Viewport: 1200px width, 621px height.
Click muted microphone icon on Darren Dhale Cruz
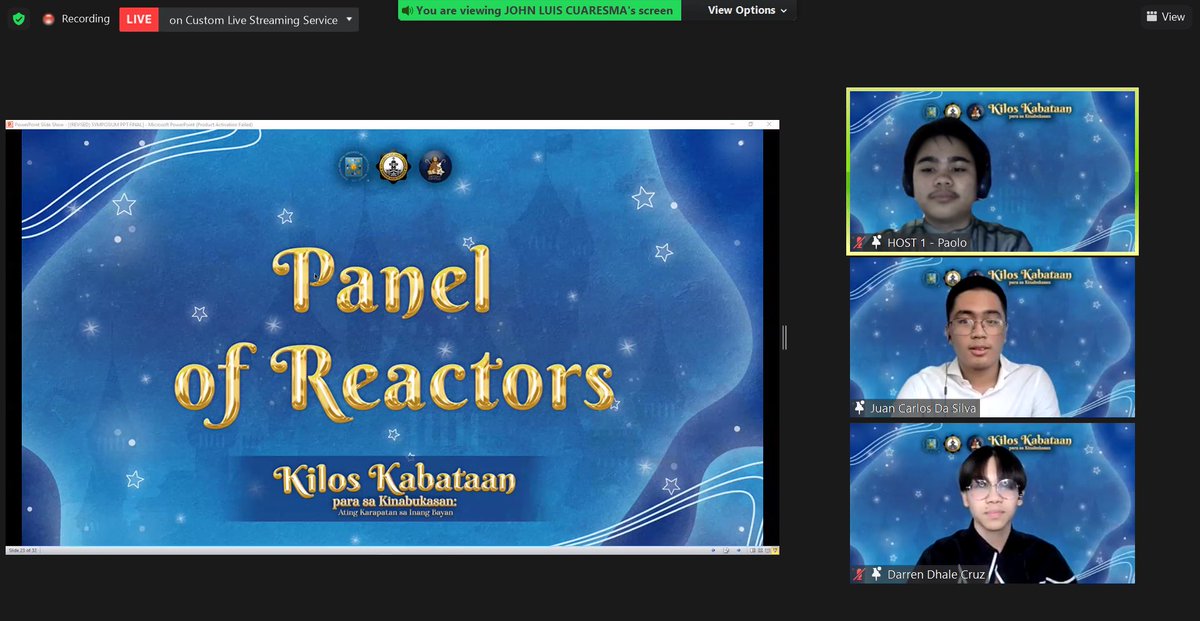pyautogui.click(x=859, y=574)
